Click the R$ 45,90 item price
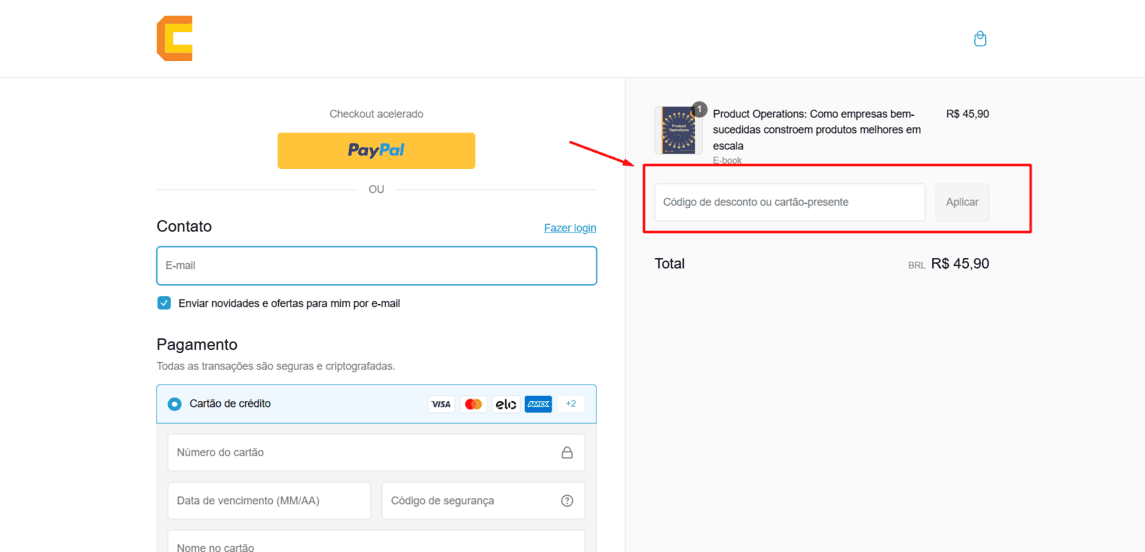This screenshot has height=552, width=1145. coord(968,114)
